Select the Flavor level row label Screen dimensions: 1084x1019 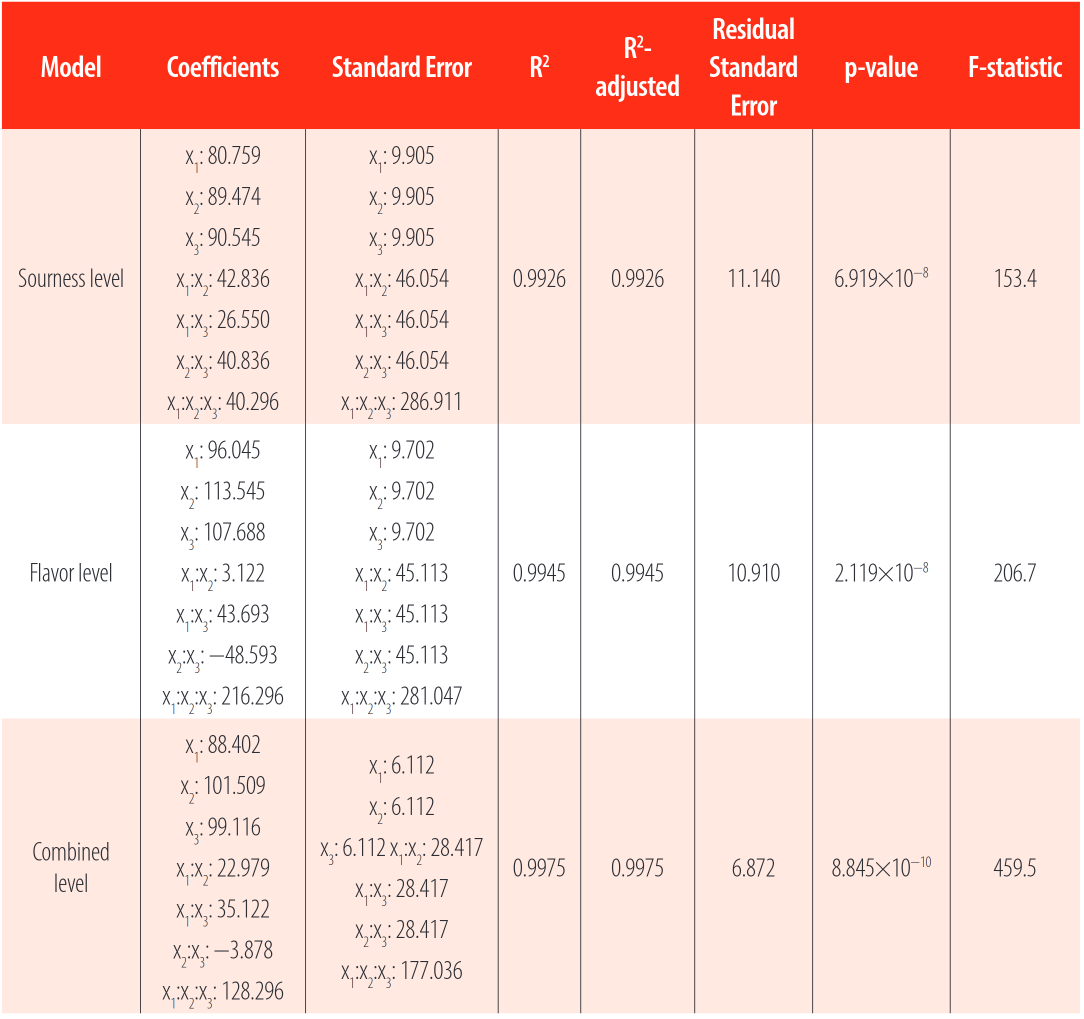tap(71, 573)
